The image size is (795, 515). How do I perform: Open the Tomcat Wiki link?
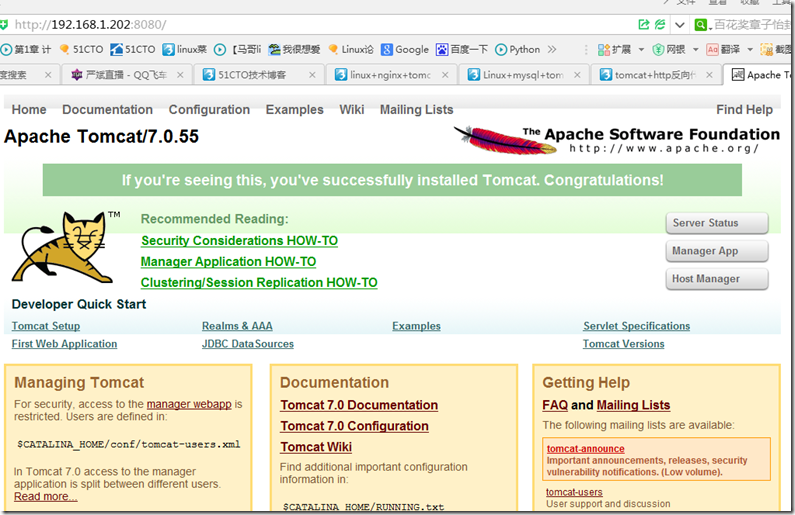tap(316, 447)
